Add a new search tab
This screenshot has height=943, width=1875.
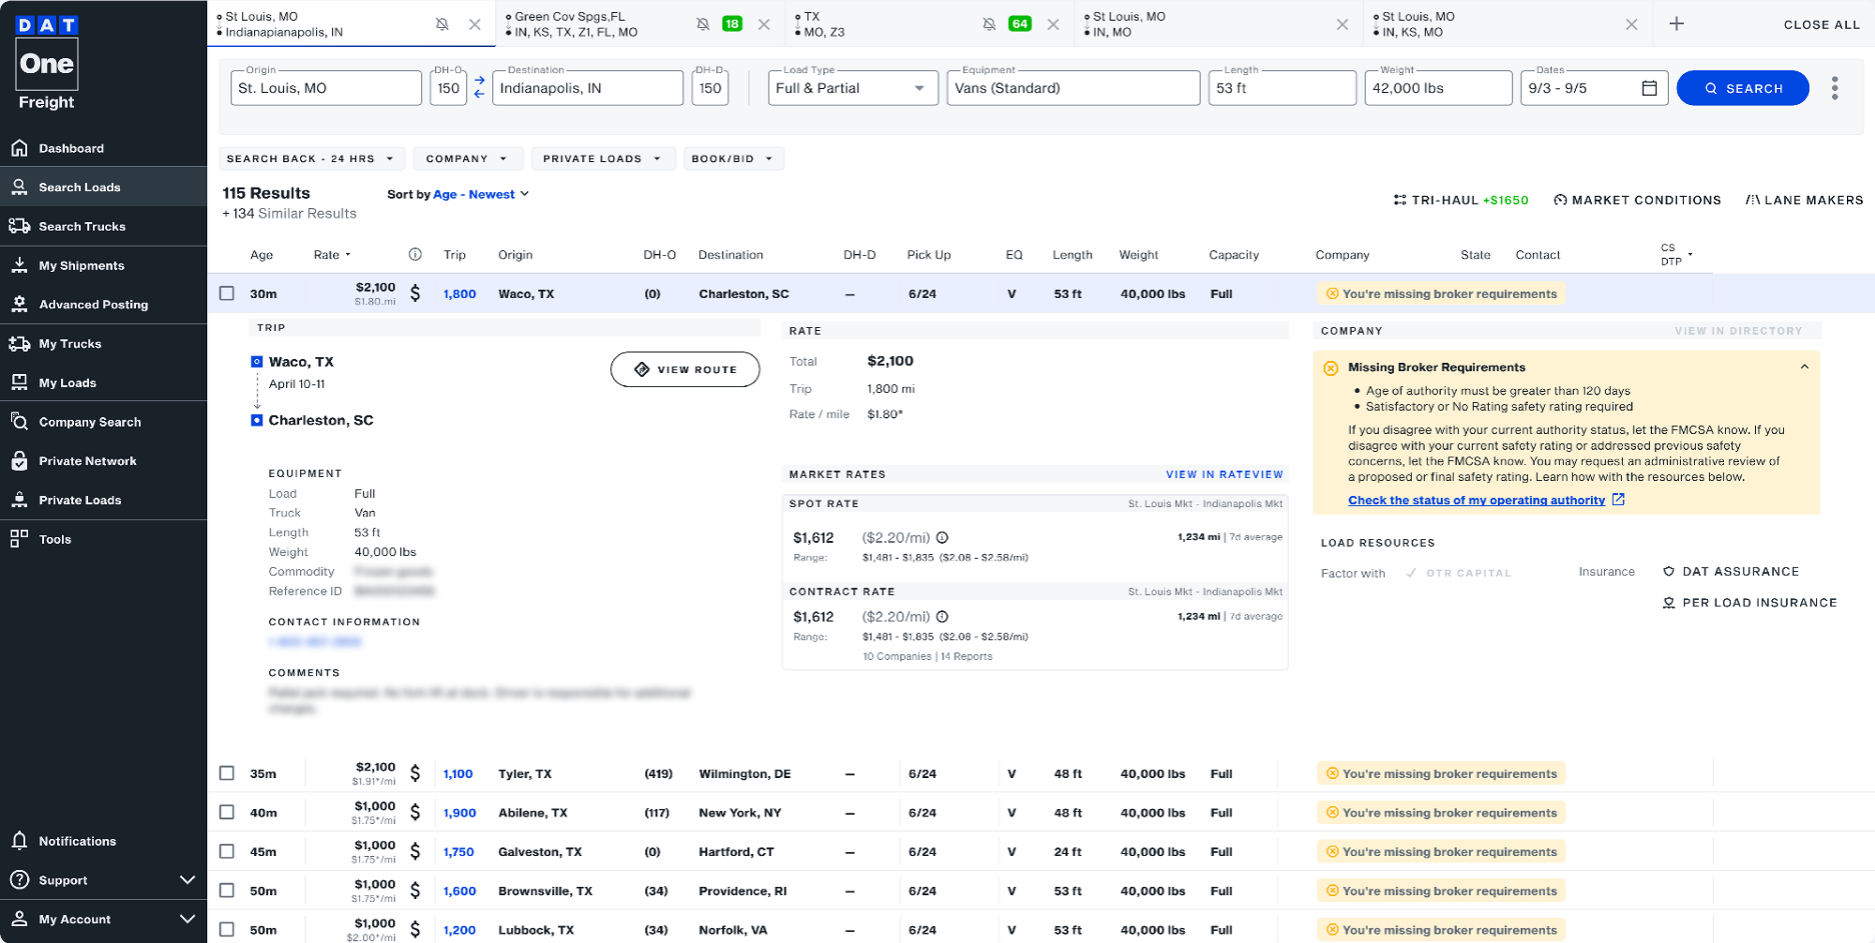(1677, 24)
